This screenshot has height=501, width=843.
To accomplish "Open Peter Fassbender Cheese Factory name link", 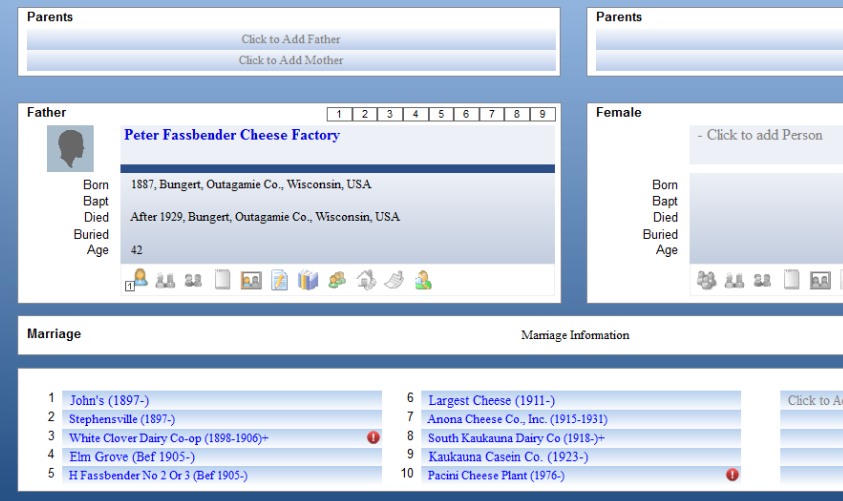I will (x=231, y=135).
